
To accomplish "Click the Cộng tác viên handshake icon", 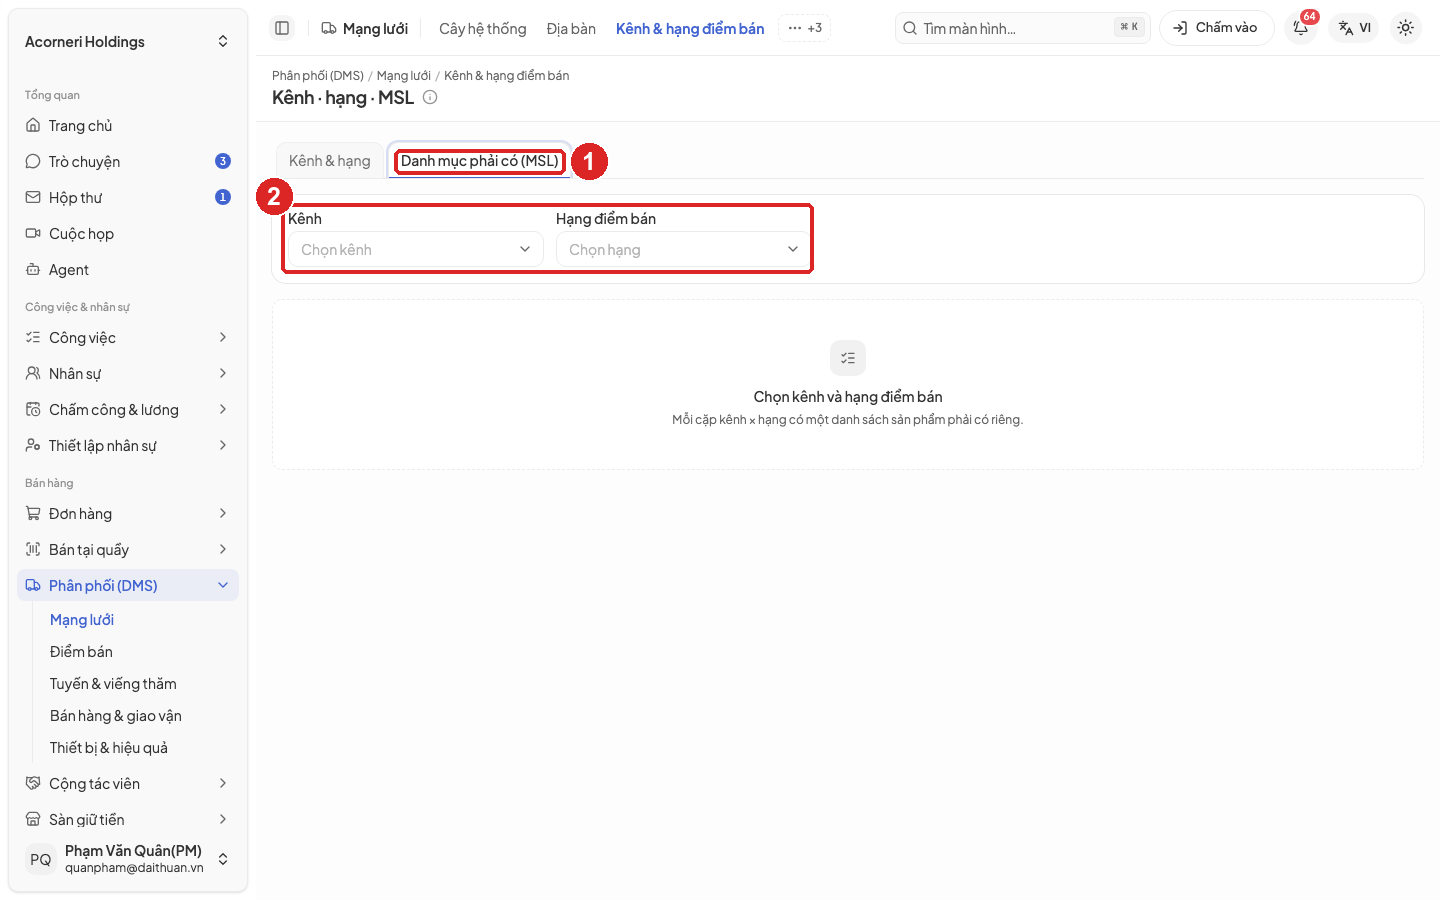I will tap(33, 784).
